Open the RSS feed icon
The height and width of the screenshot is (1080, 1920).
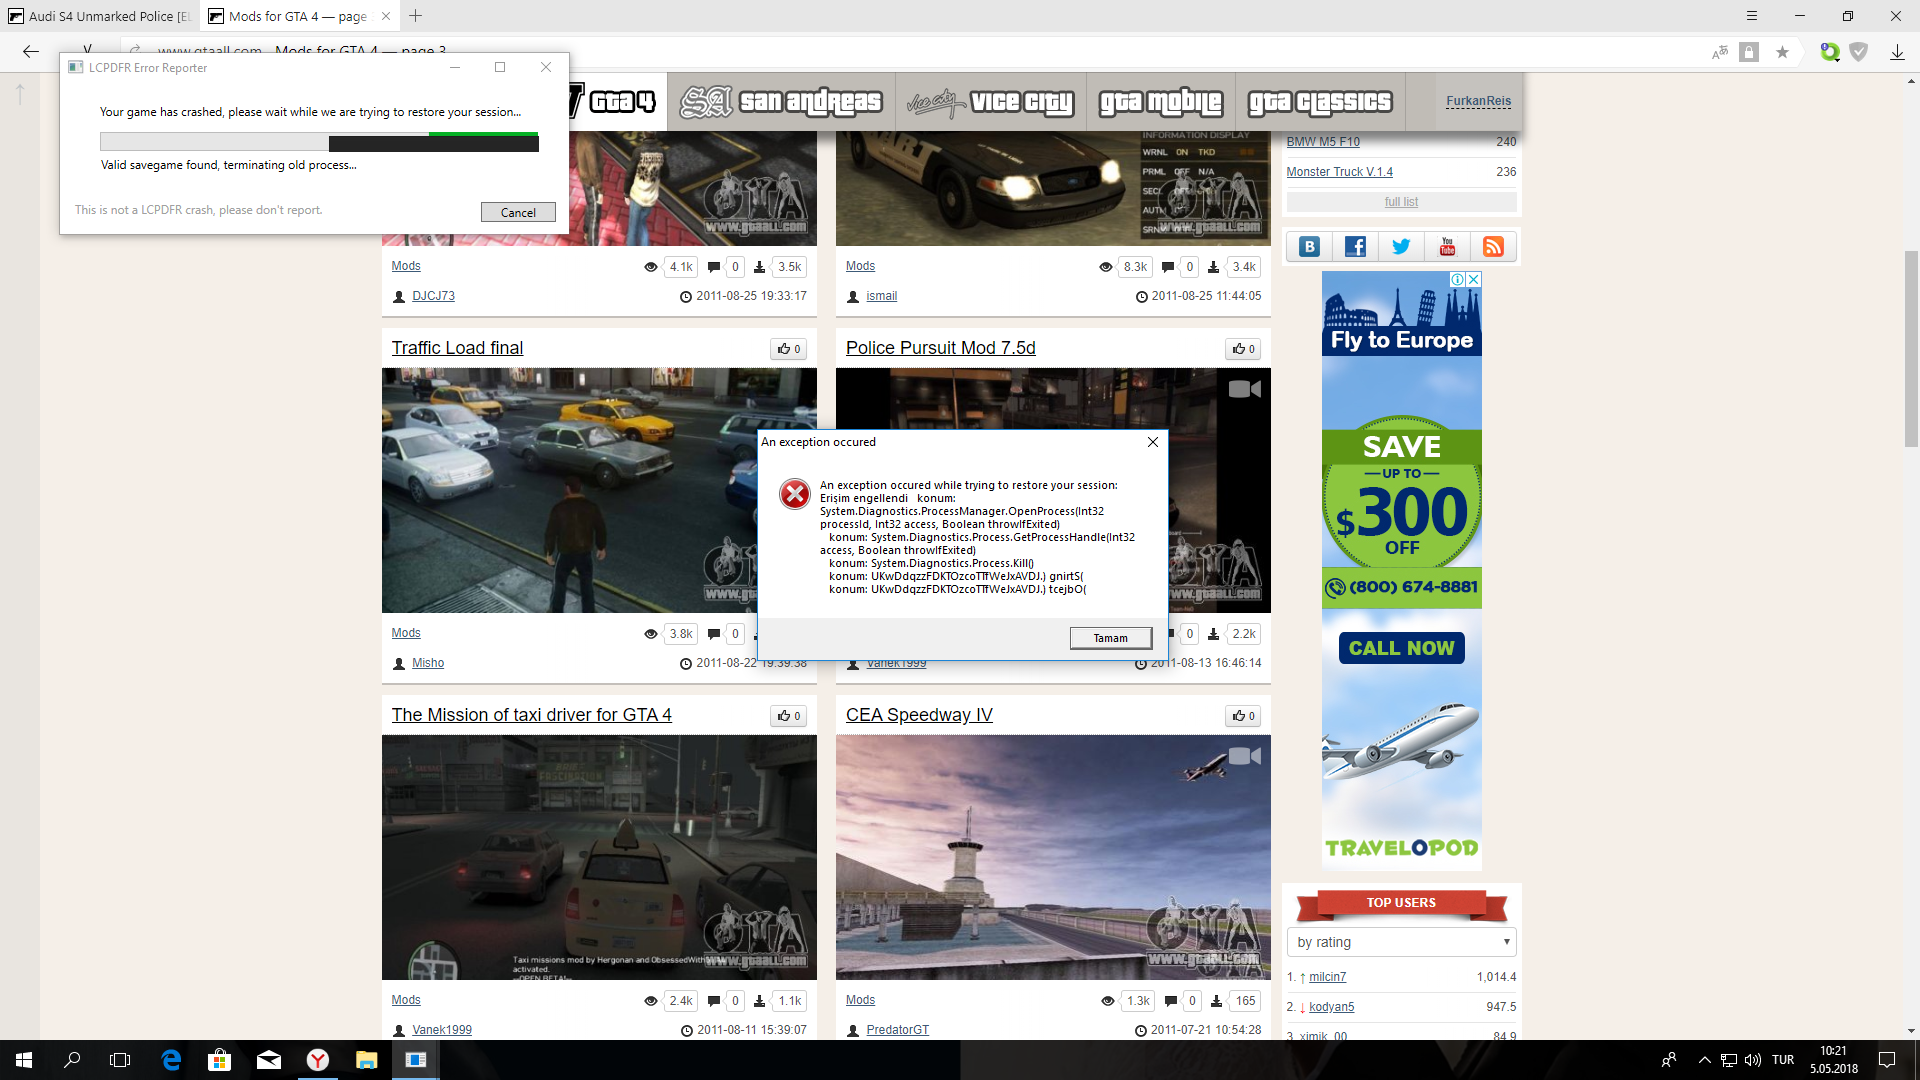(x=1493, y=247)
